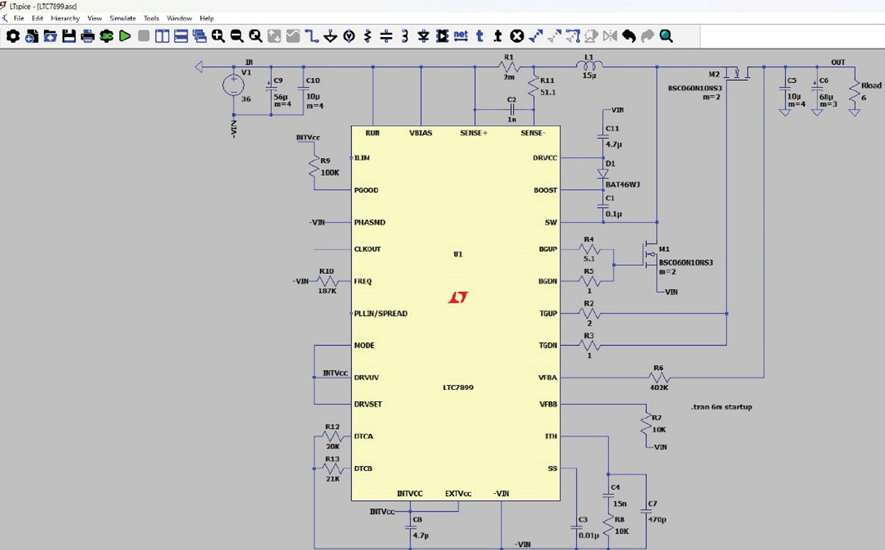Select the Draw Wire tool

pos(311,36)
